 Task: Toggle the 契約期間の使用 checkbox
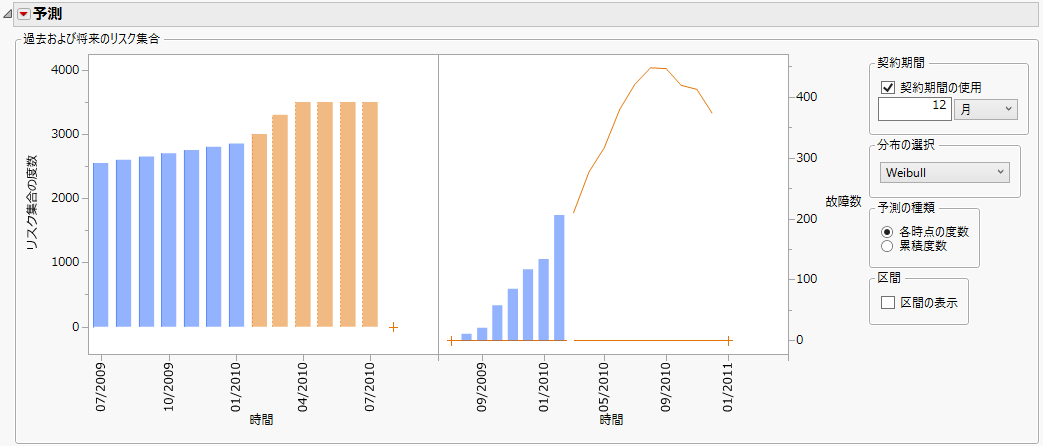click(887, 87)
